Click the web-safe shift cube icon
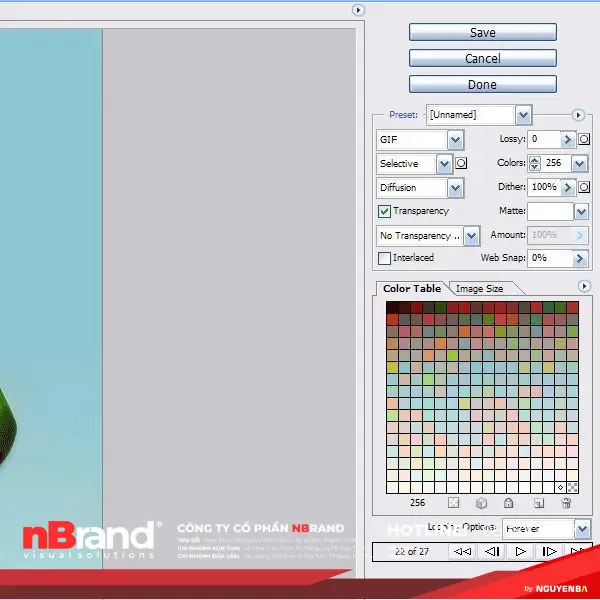 pos(481,503)
